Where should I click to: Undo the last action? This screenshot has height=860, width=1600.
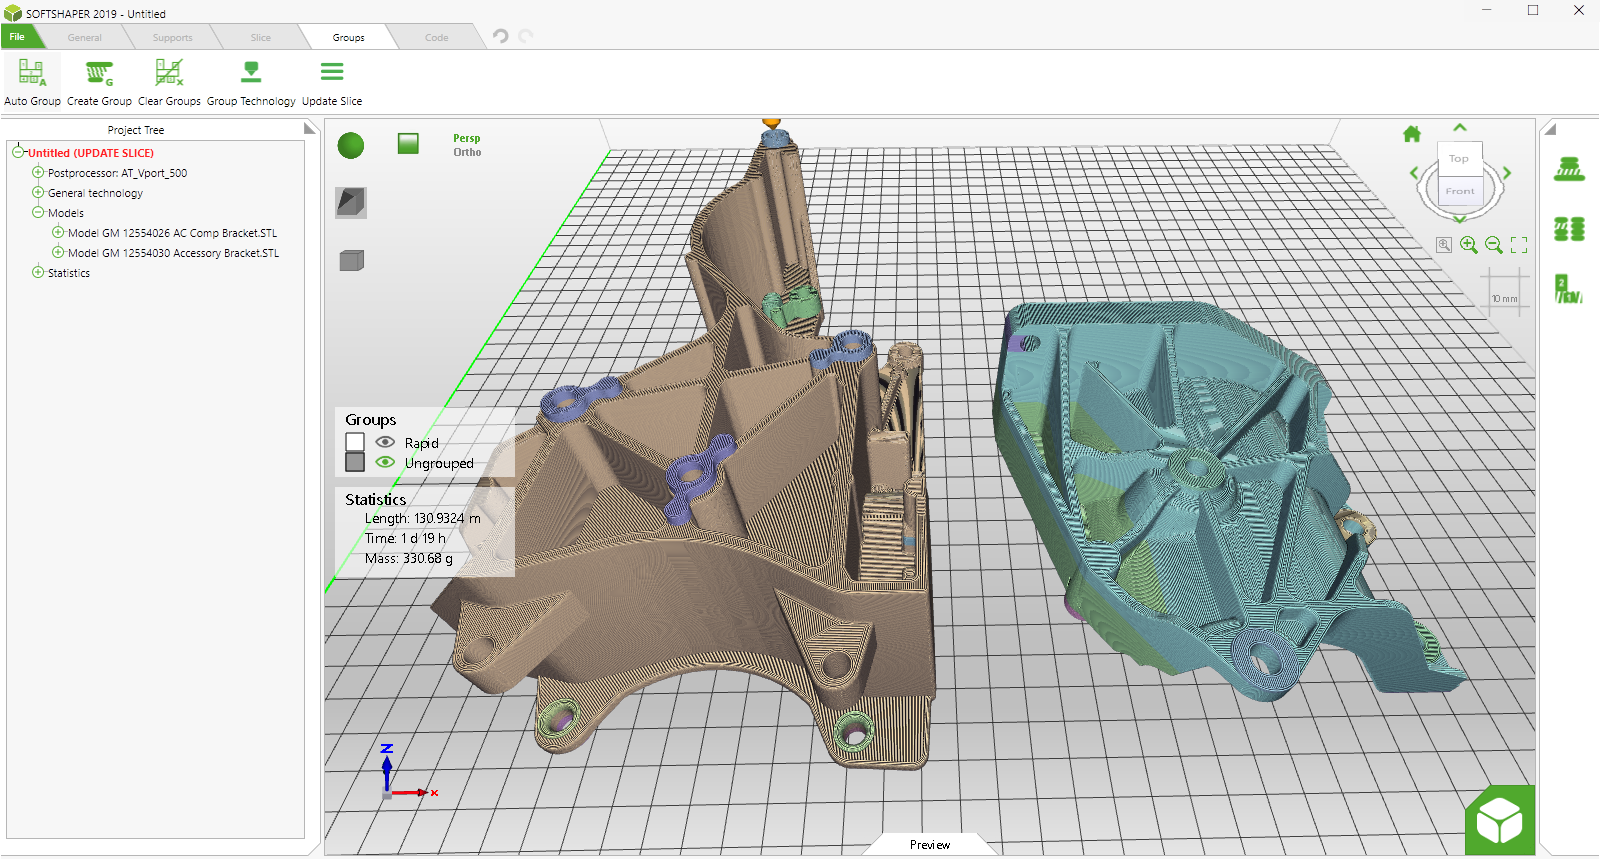click(501, 36)
